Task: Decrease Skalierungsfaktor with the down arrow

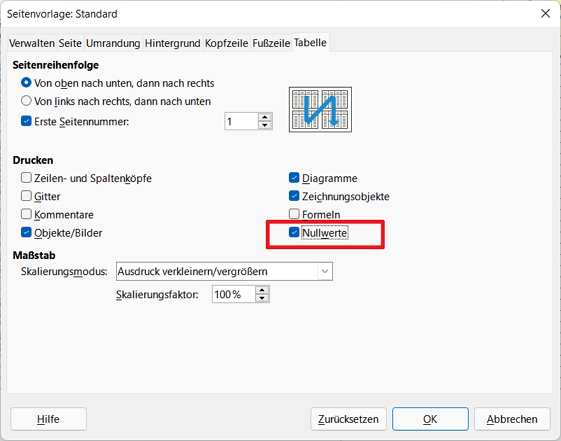Action: click(x=262, y=298)
